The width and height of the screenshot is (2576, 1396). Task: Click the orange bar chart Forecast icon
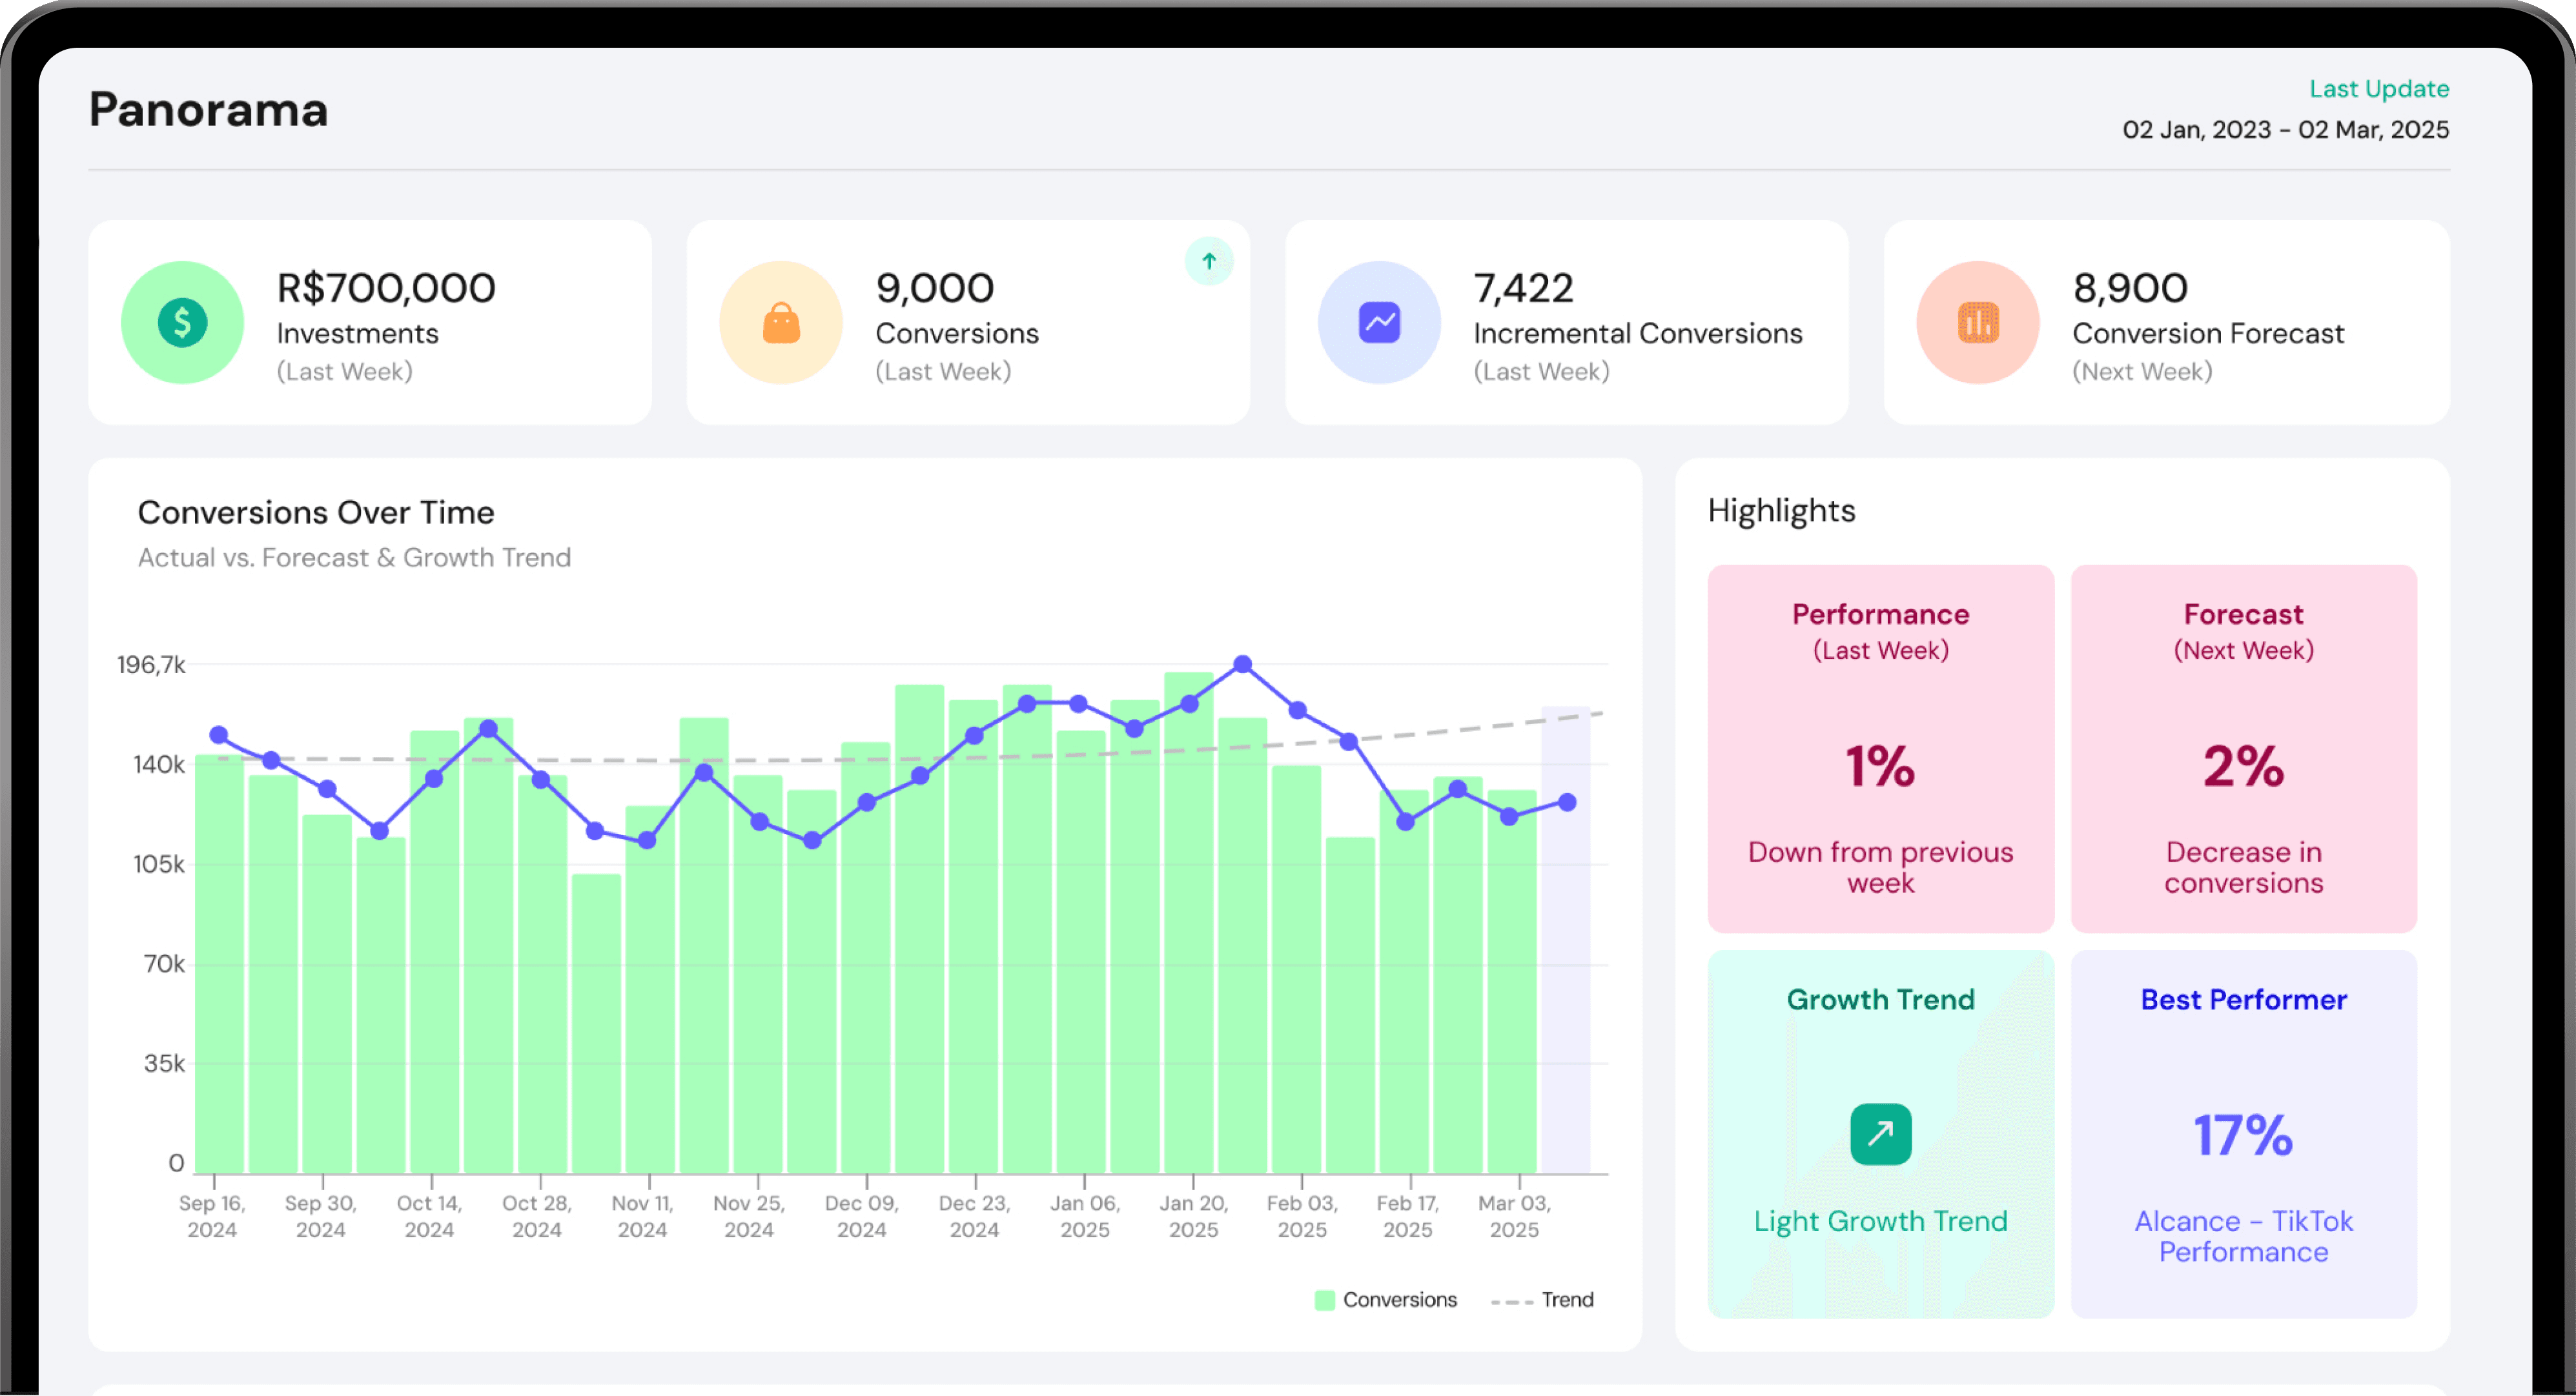click(1977, 322)
